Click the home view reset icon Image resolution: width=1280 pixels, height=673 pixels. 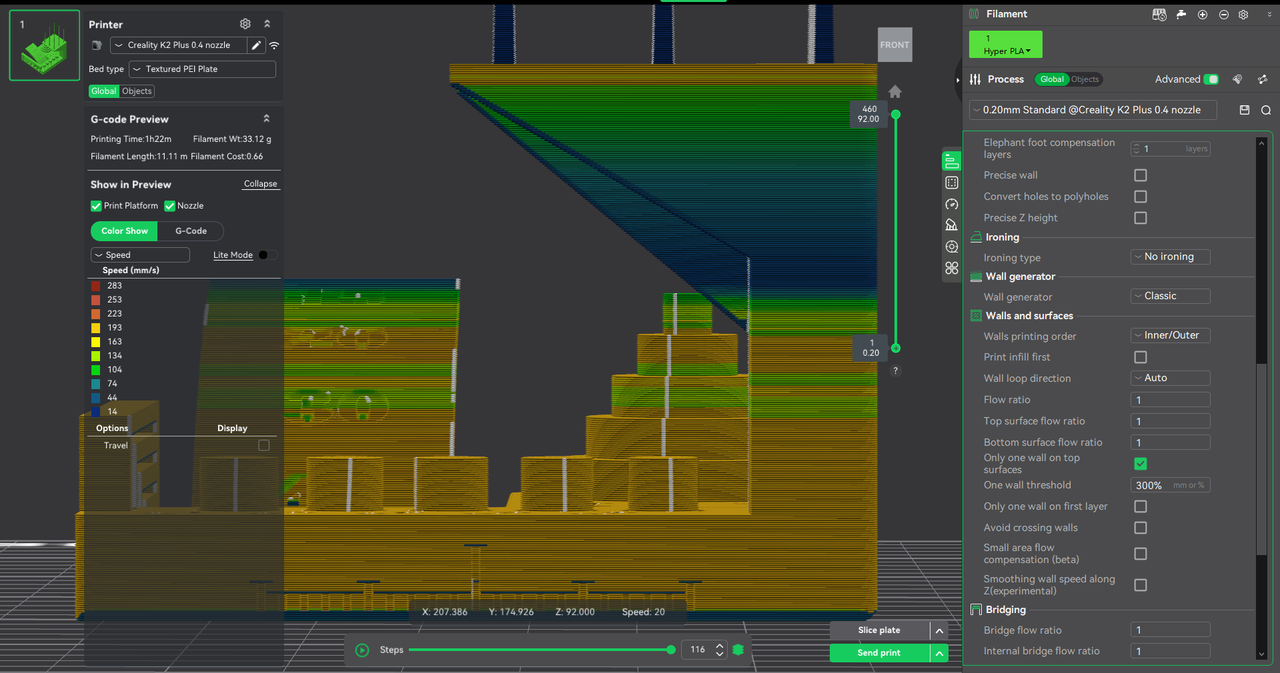895,92
